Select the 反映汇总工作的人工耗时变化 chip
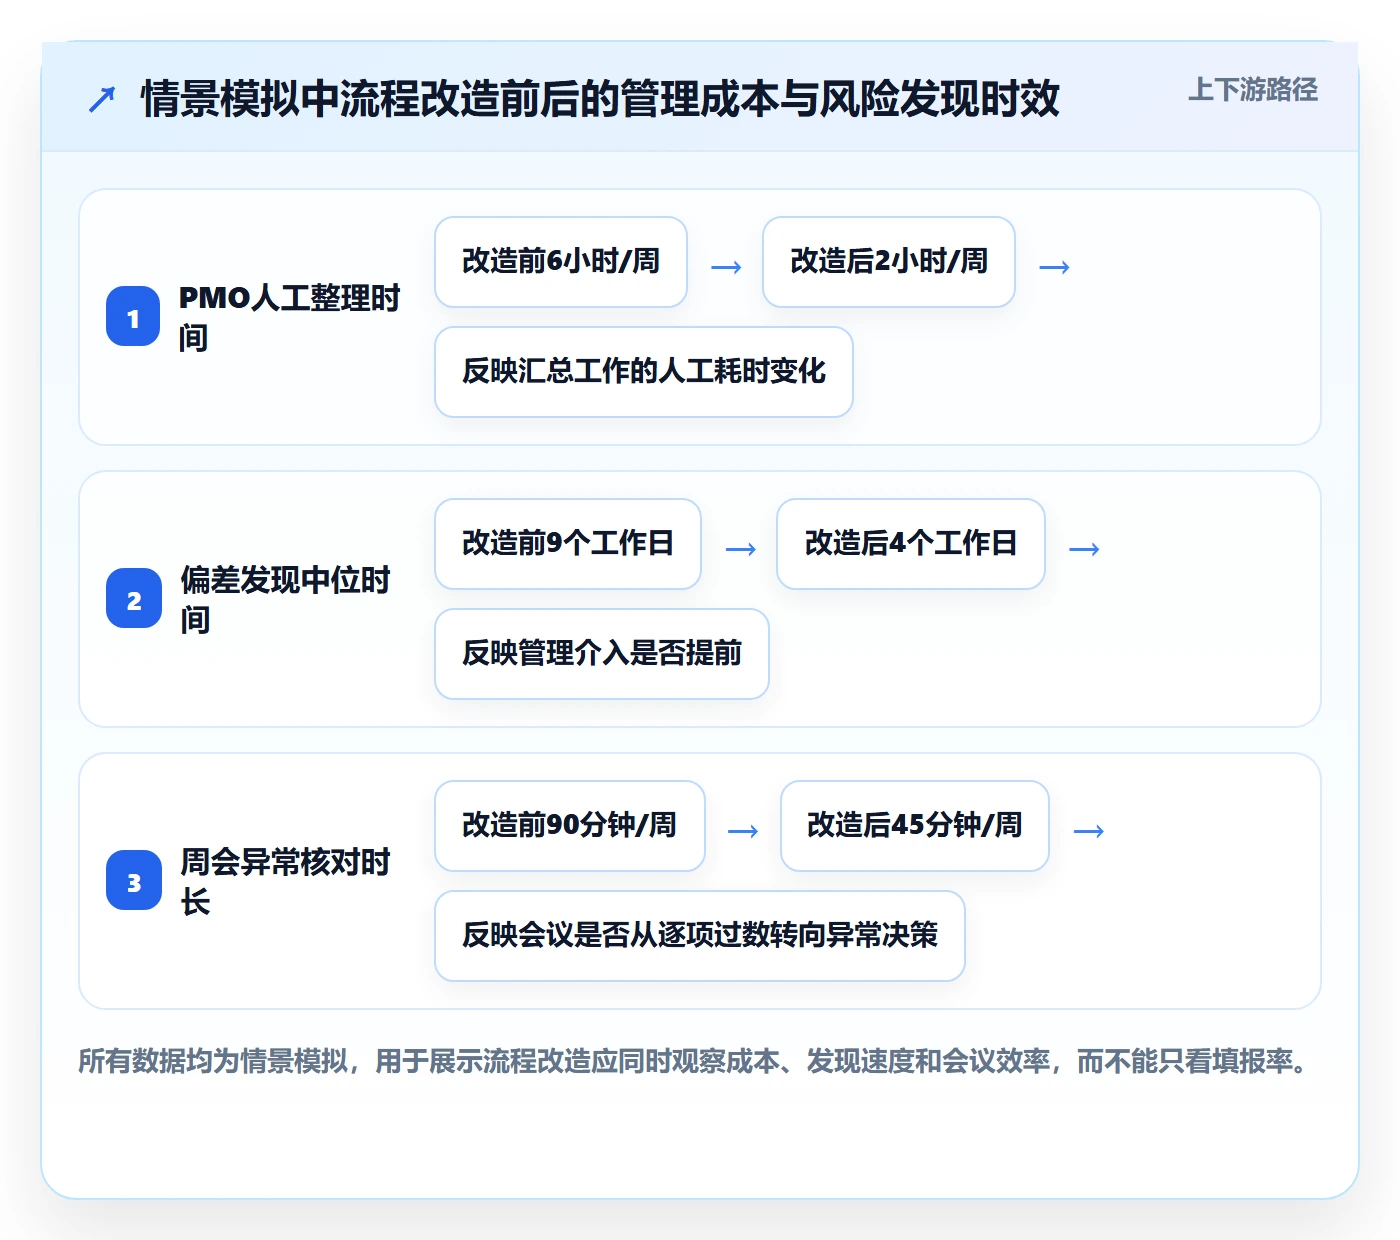Screen dimensions: 1400x1240 coord(644,372)
